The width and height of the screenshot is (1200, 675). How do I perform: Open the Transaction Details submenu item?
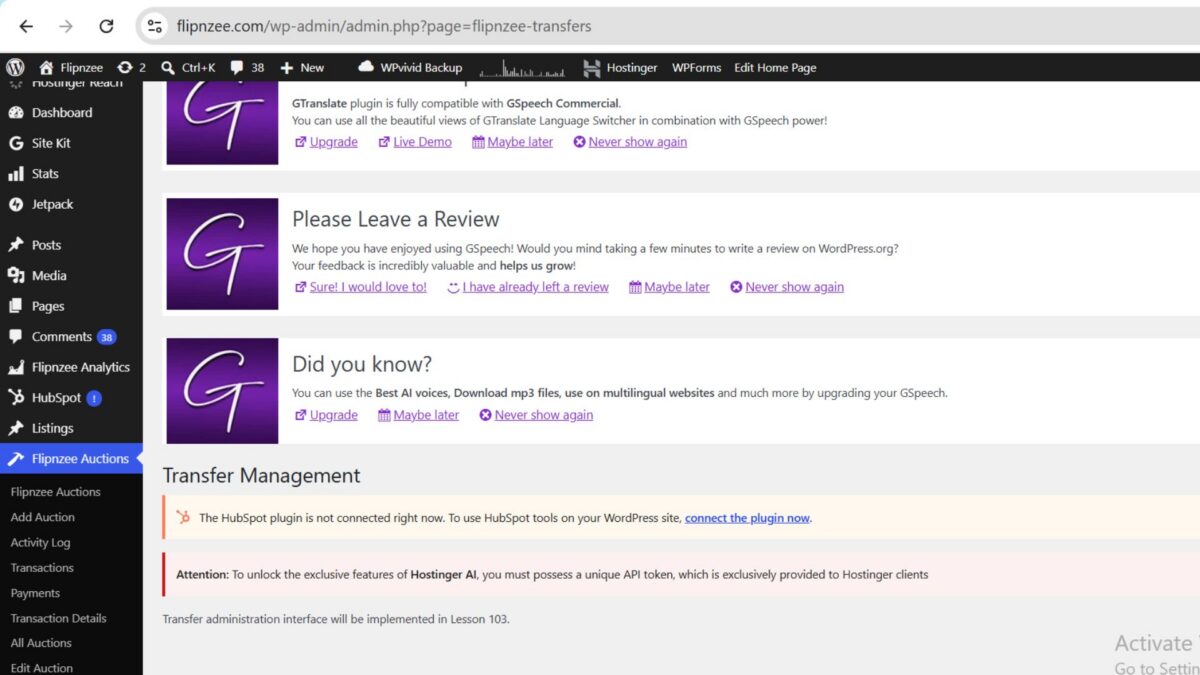click(59, 618)
